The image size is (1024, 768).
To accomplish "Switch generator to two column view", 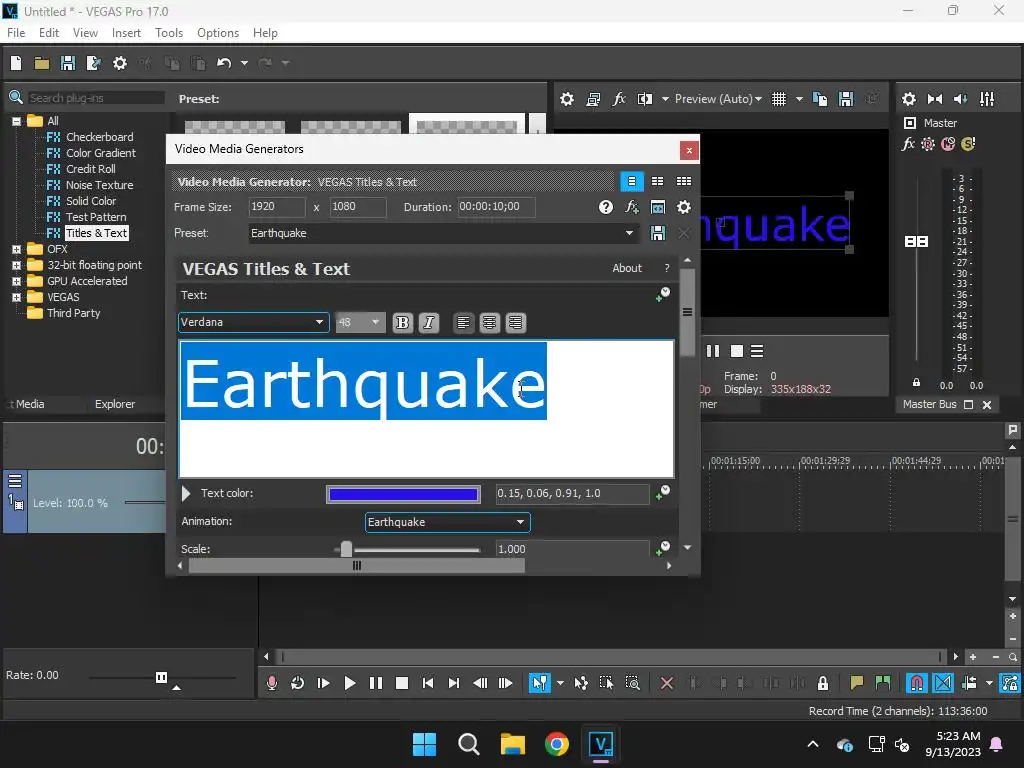I will [x=658, y=182].
